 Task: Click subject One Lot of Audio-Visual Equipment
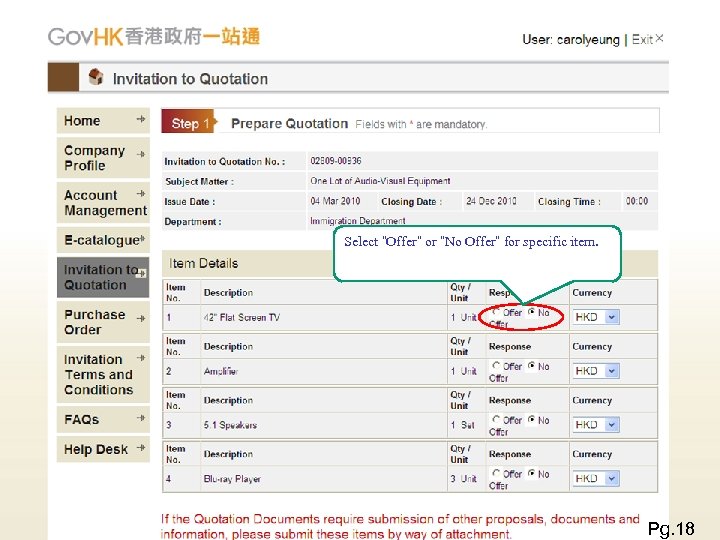pos(380,181)
